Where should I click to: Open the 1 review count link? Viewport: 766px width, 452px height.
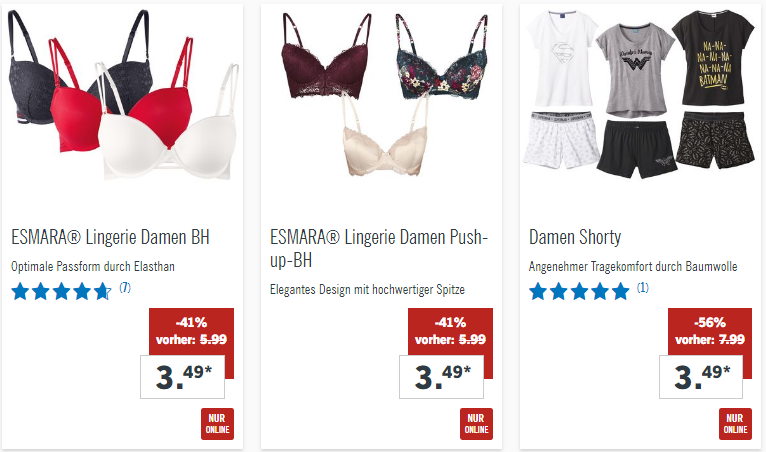(x=643, y=288)
